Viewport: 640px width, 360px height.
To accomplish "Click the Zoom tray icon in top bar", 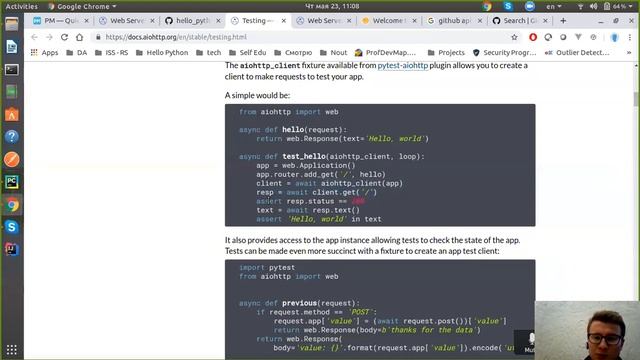I will (x=529, y=6).
